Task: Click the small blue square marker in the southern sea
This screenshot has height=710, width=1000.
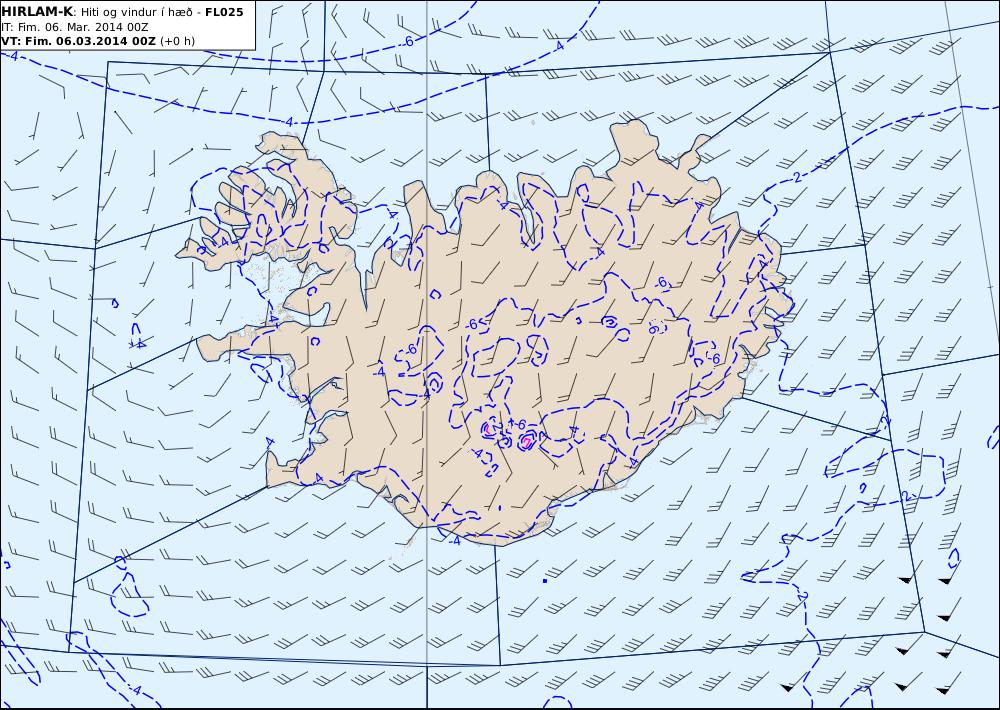Action: coord(545,581)
